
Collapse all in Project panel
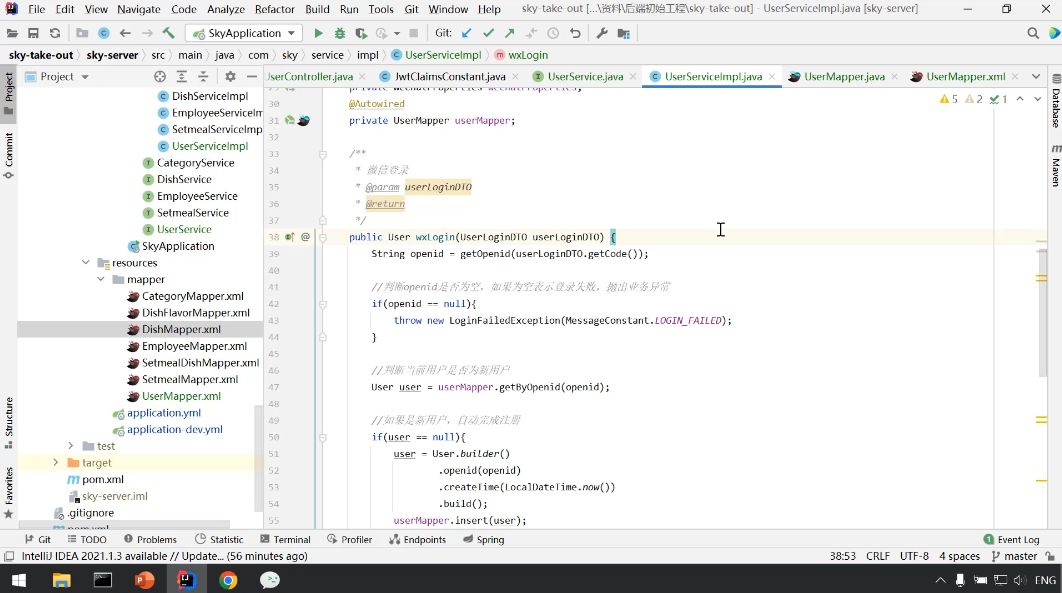pyautogui.click(x=203, y=76)
